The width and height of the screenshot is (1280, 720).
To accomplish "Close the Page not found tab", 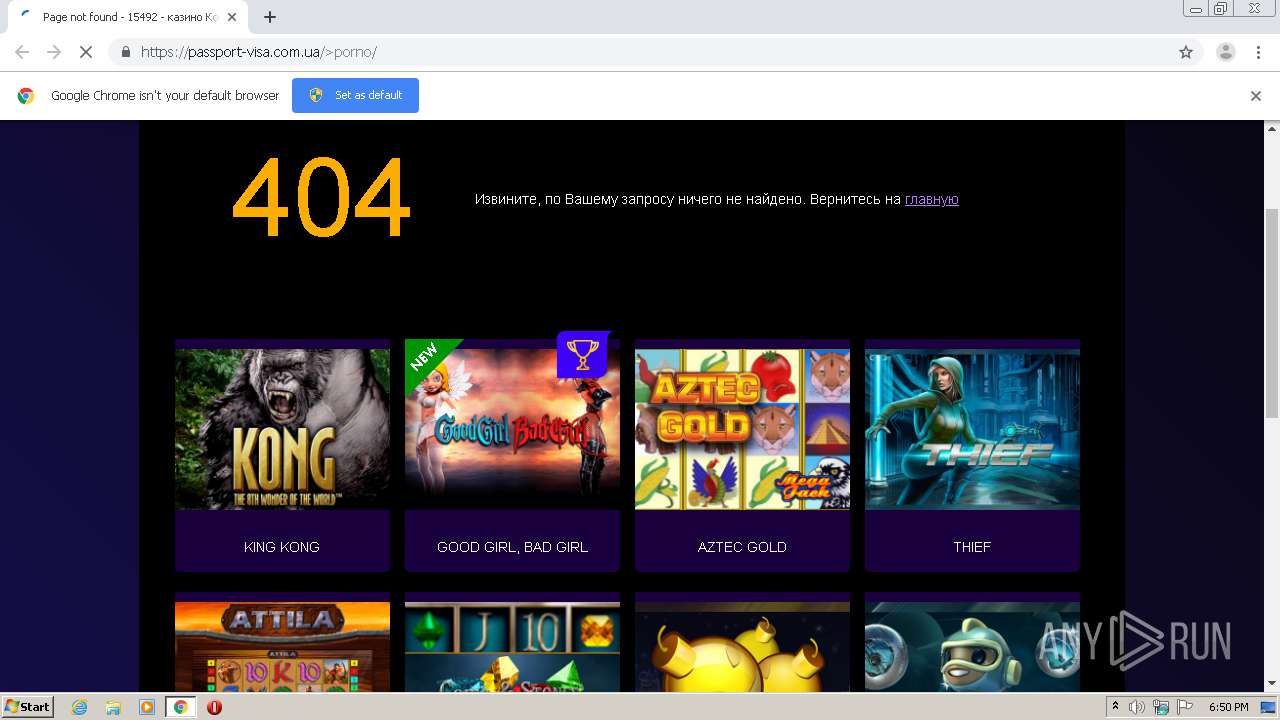I will point(232,17).
